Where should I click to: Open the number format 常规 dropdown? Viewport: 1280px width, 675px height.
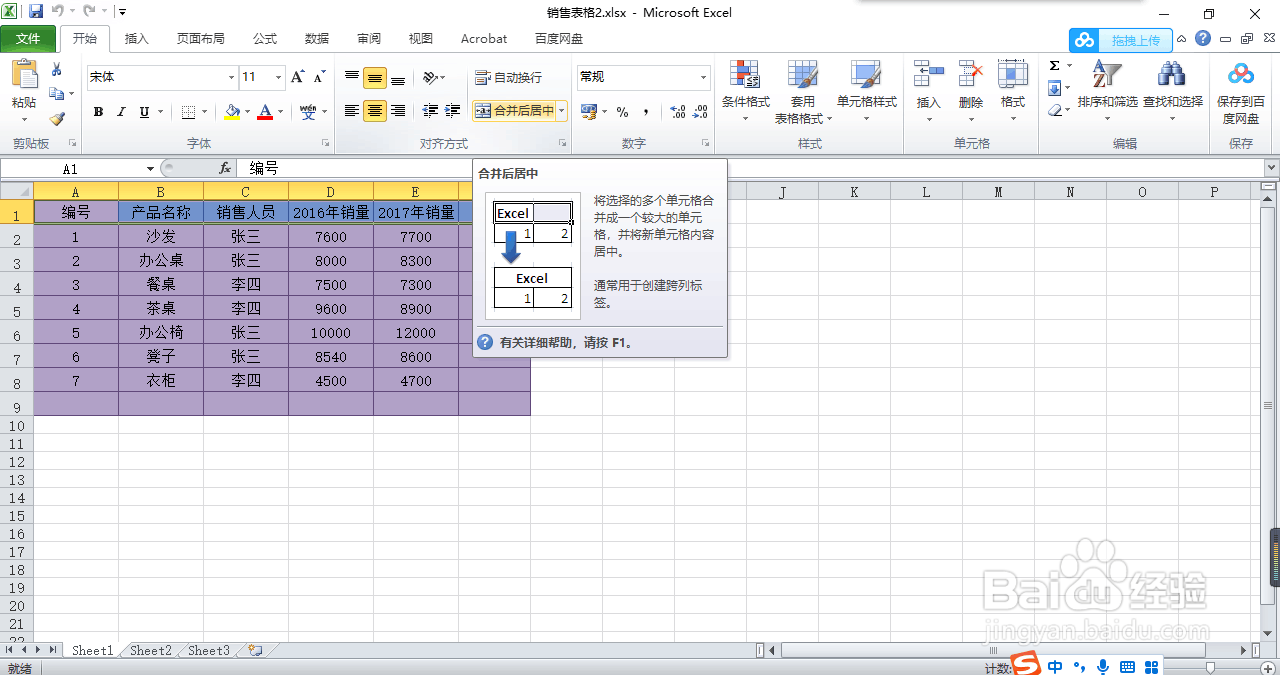tap(703, 77)
